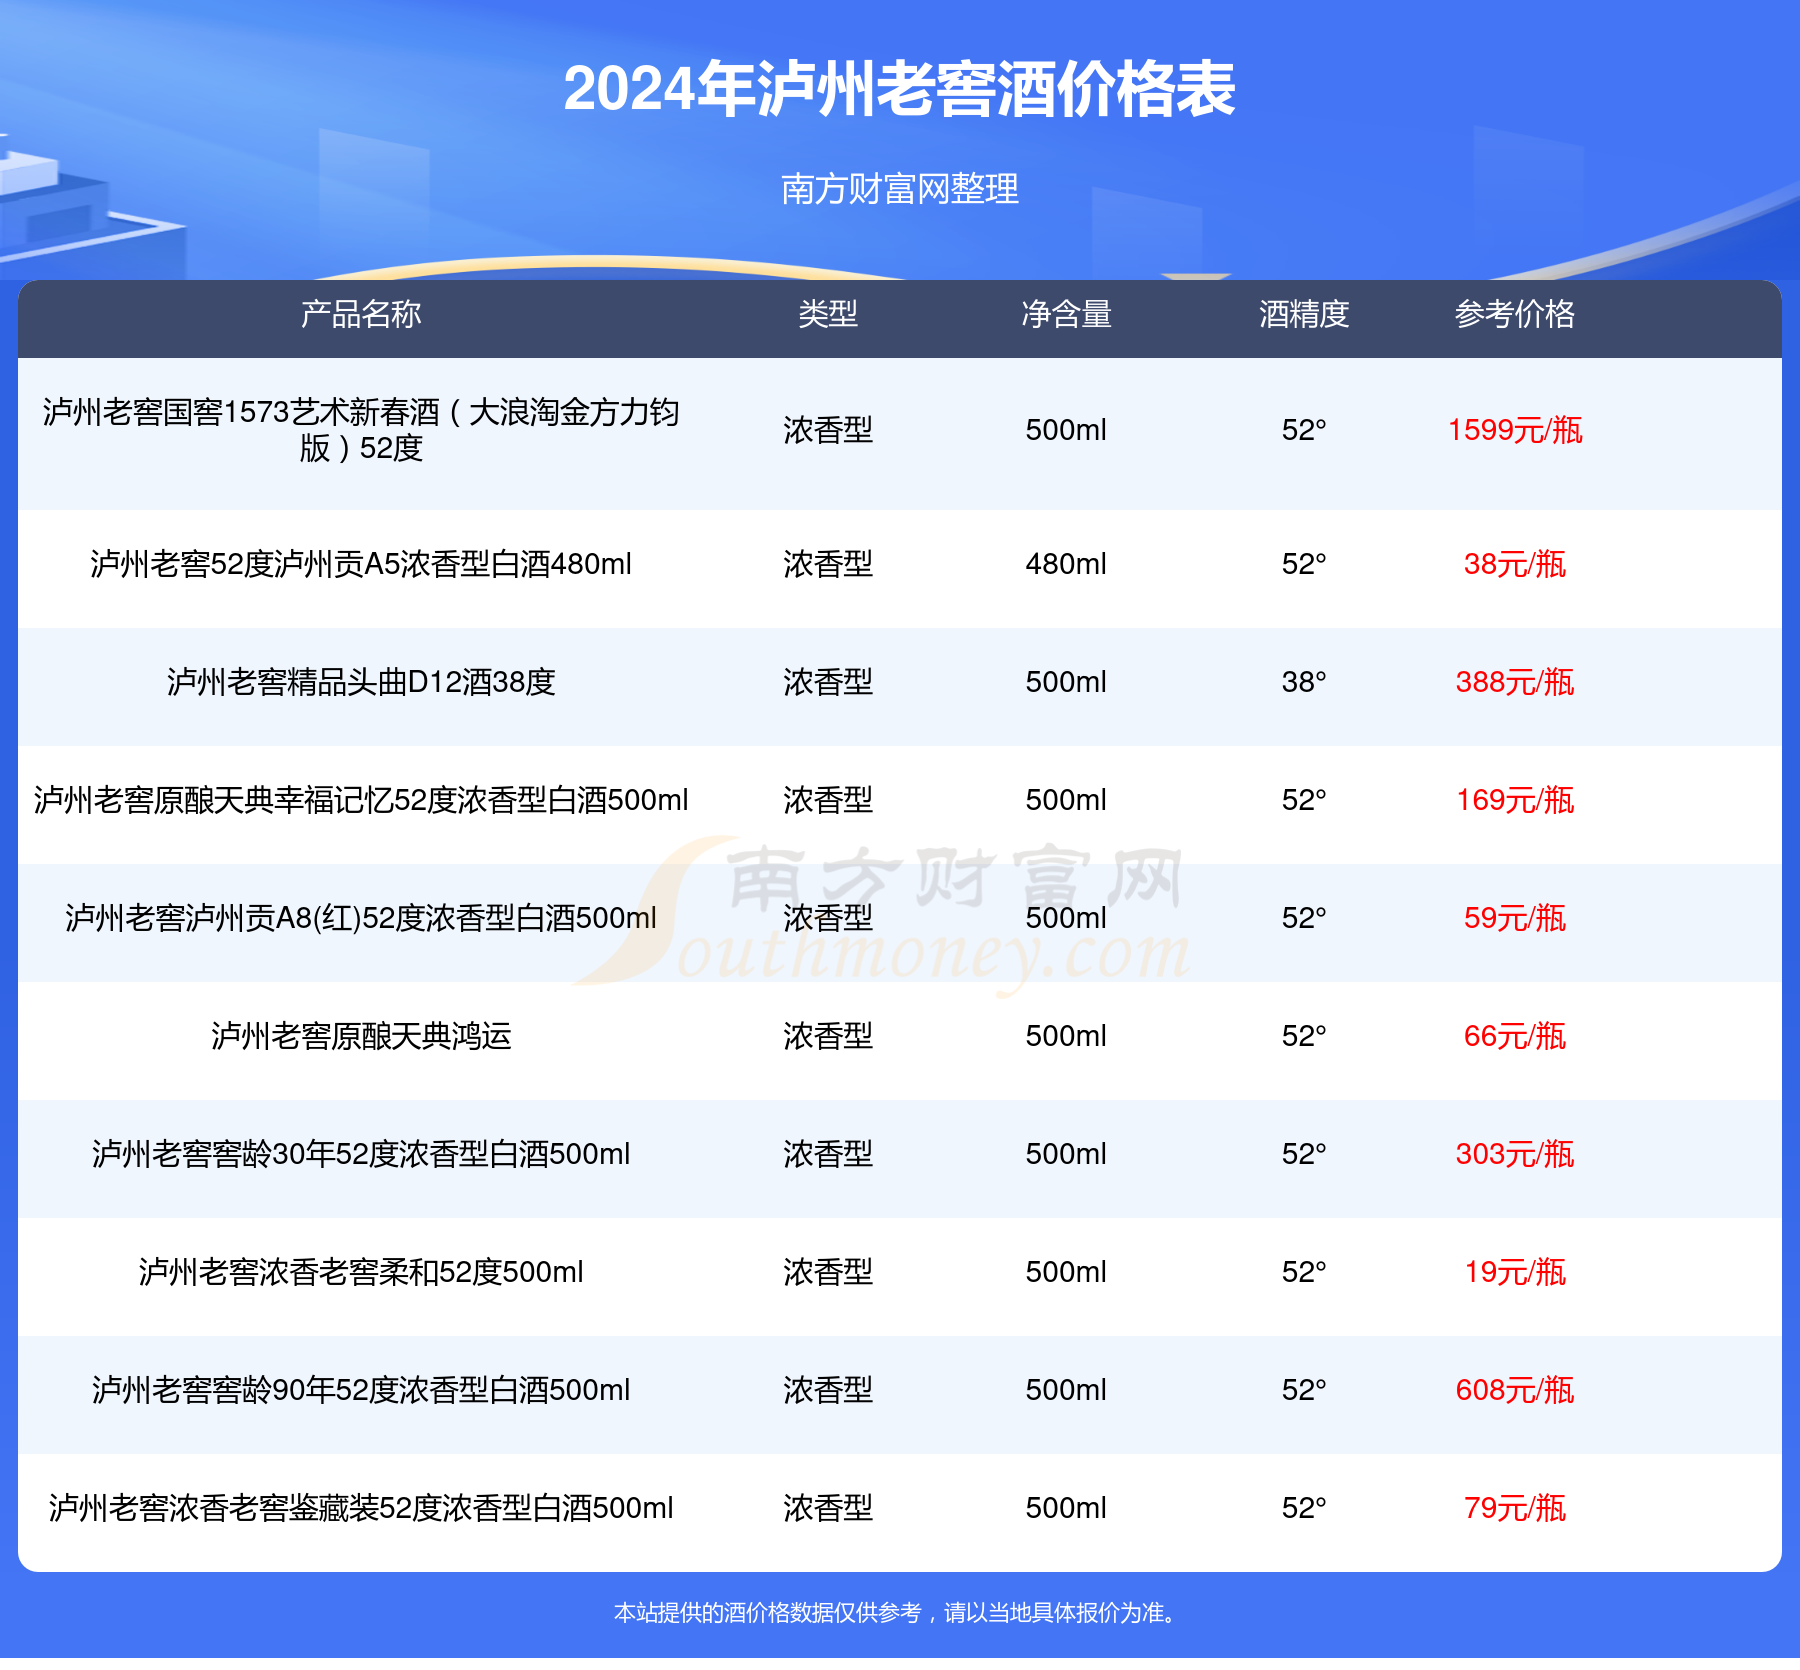Click 浓香型 in the 天典鸿运 row
This screenshot has height=1670, width=1800.
pyautogui.click(x=828, y=1036)
